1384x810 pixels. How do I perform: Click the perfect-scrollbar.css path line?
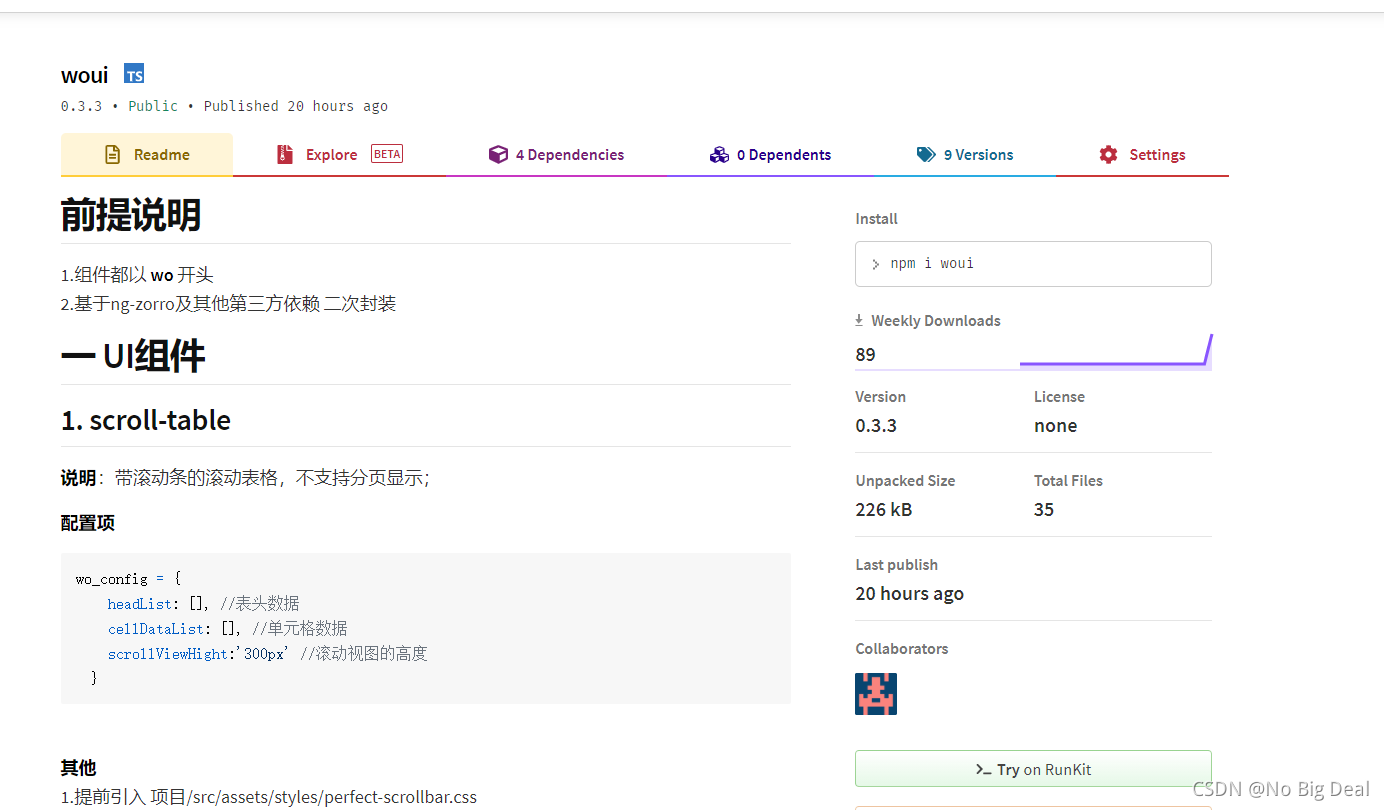[269, 797]
